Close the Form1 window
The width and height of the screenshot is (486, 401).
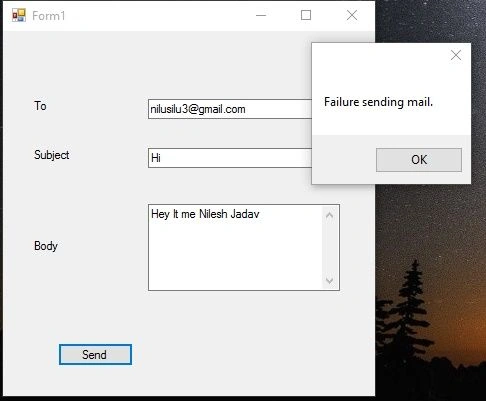point(352,15)
